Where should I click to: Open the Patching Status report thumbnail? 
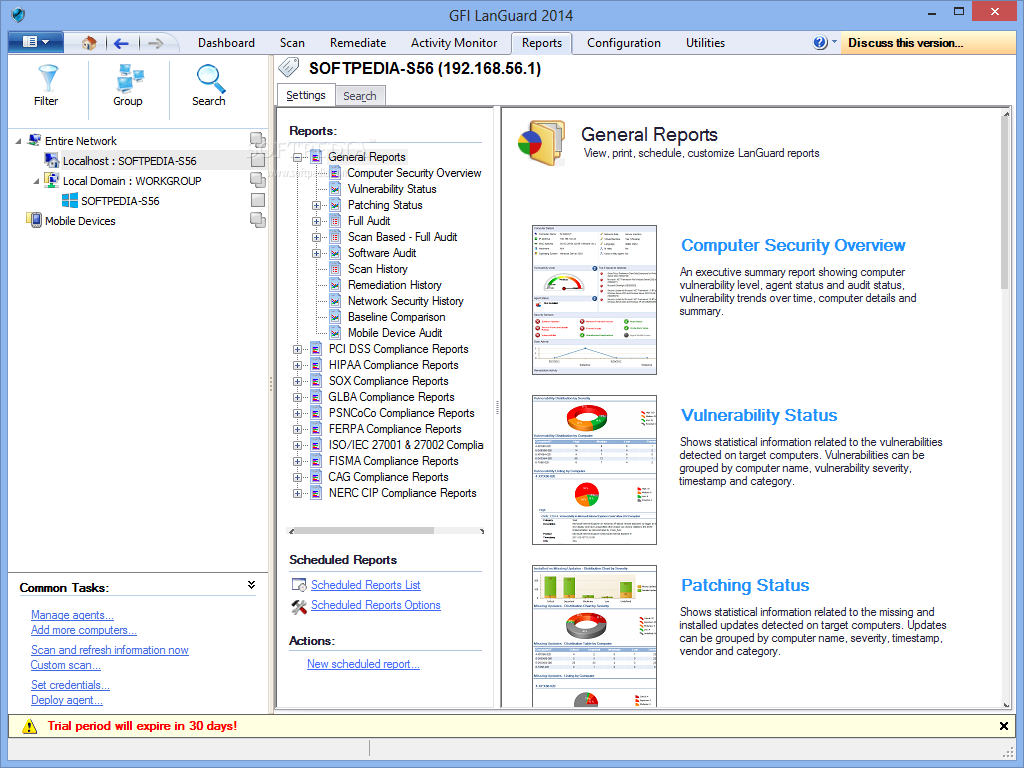[594, 636]
